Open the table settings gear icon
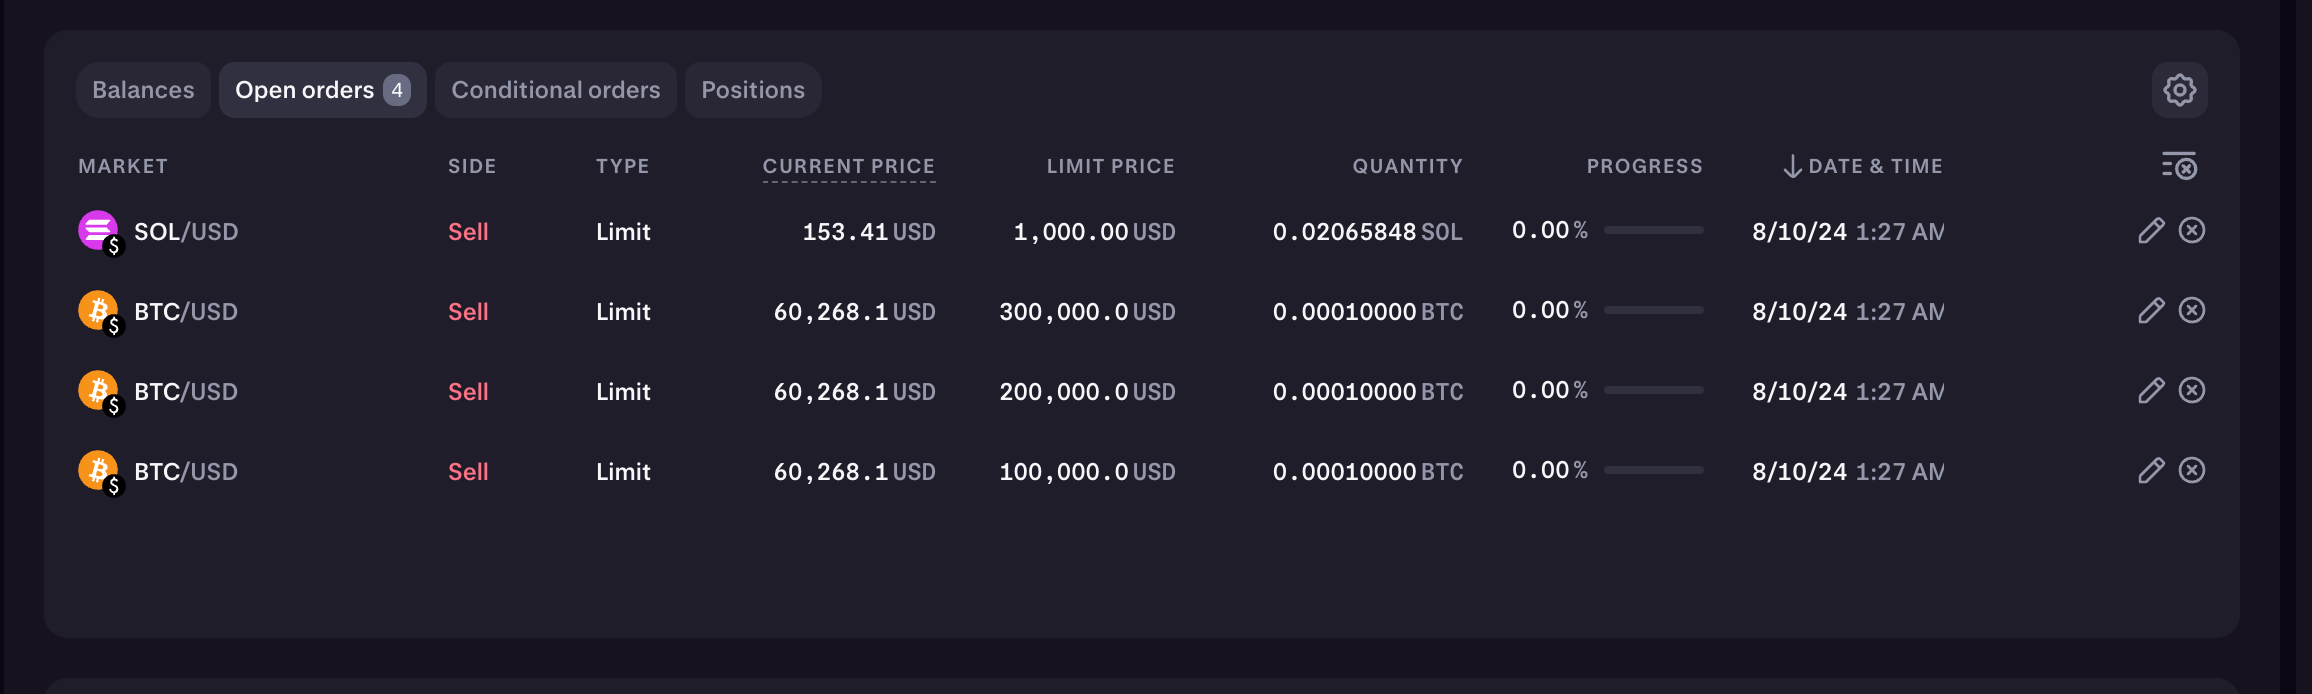This screenshot has width=2312, height=694. click(x=2179, y=90)
